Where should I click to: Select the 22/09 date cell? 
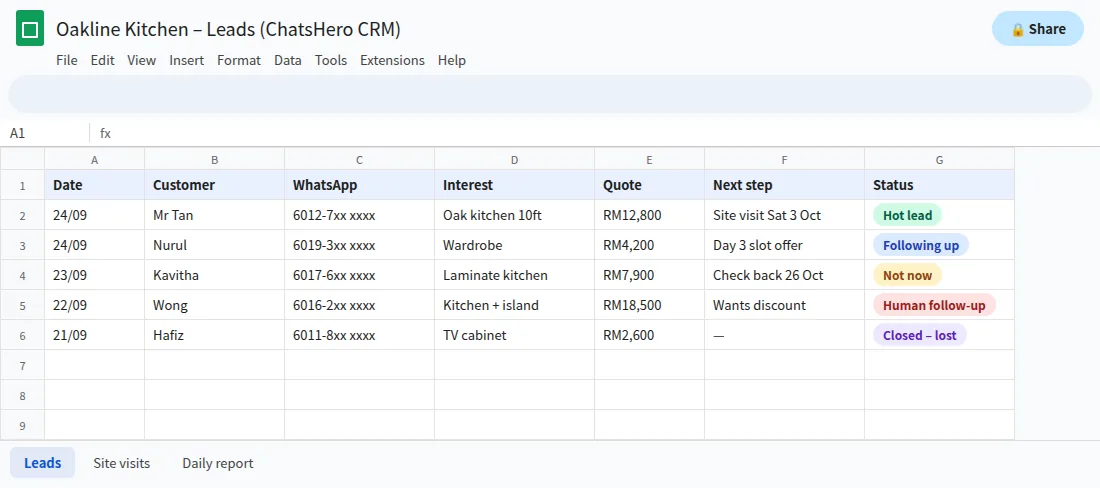(x=95, y=305)
